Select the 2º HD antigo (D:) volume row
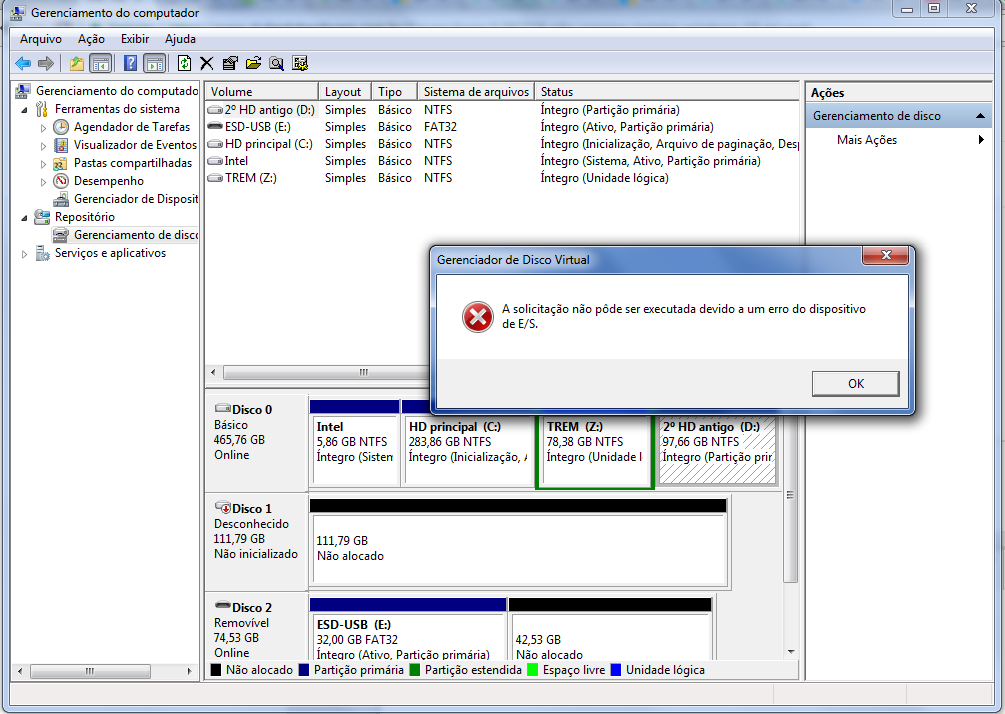Screen dimensions: 1005x714 coord(501,110)
